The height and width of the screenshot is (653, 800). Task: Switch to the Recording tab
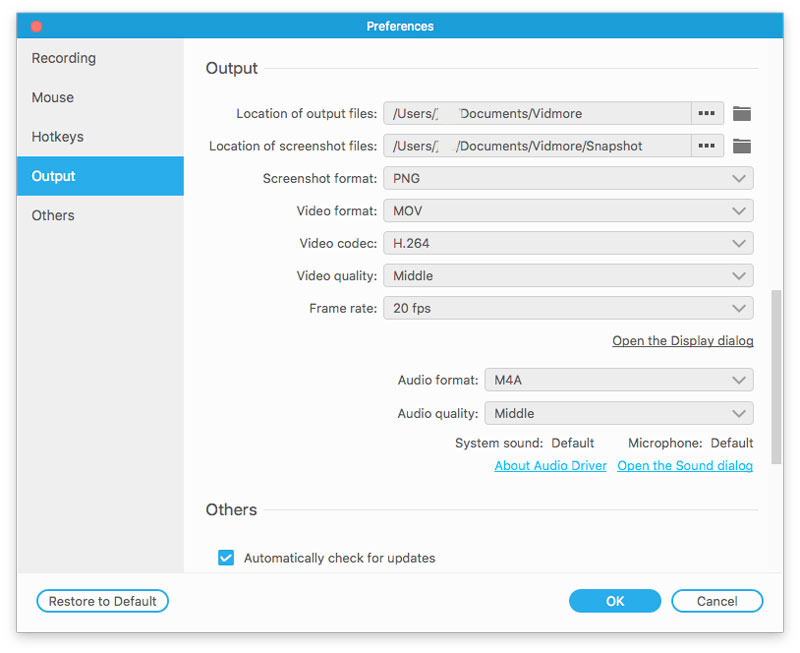click(x=64, y=58)
